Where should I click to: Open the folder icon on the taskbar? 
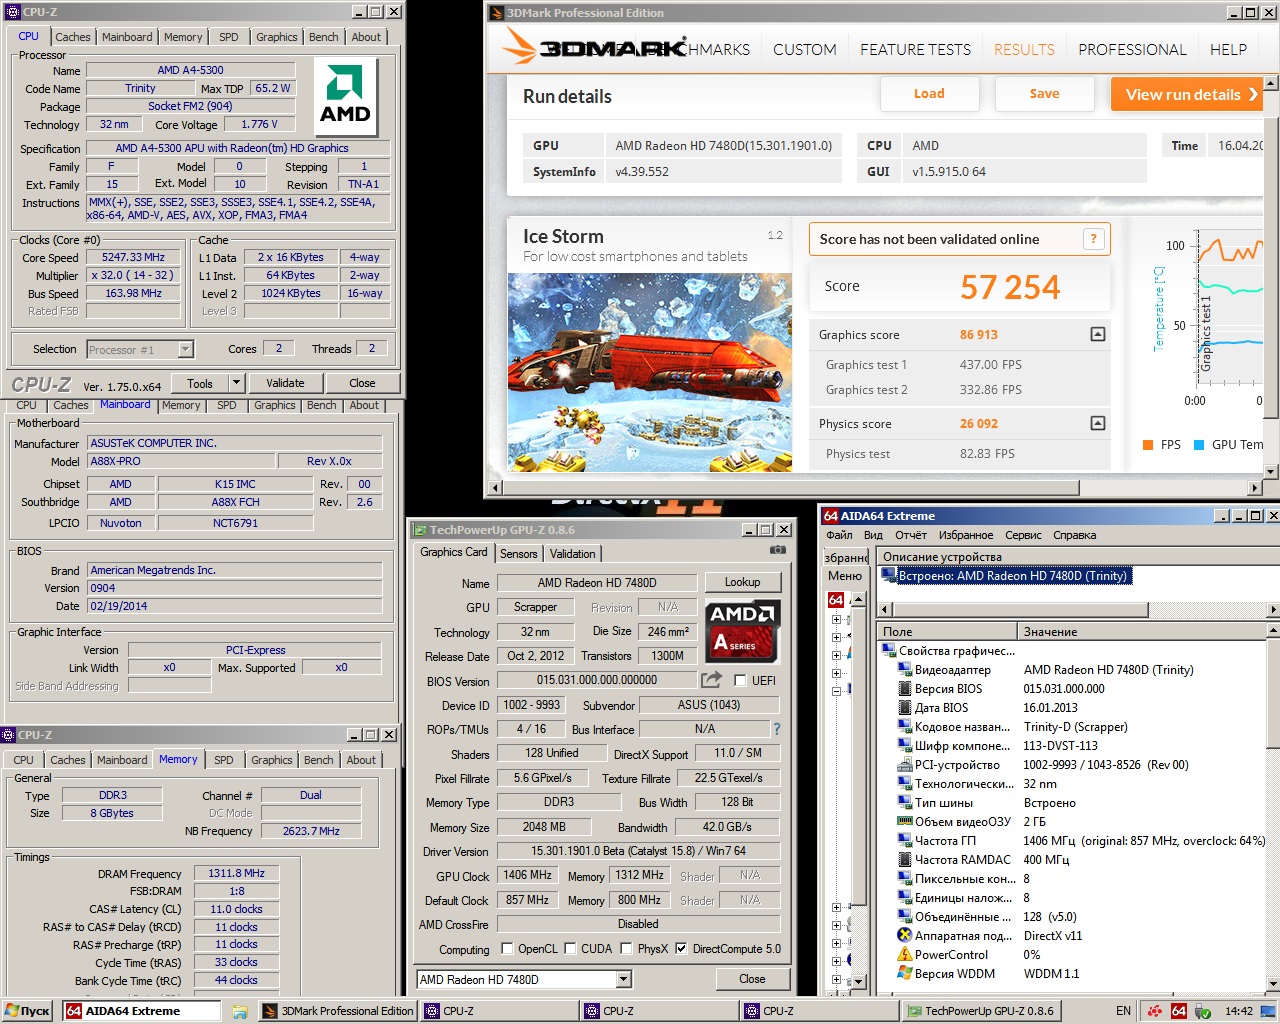240,1011
